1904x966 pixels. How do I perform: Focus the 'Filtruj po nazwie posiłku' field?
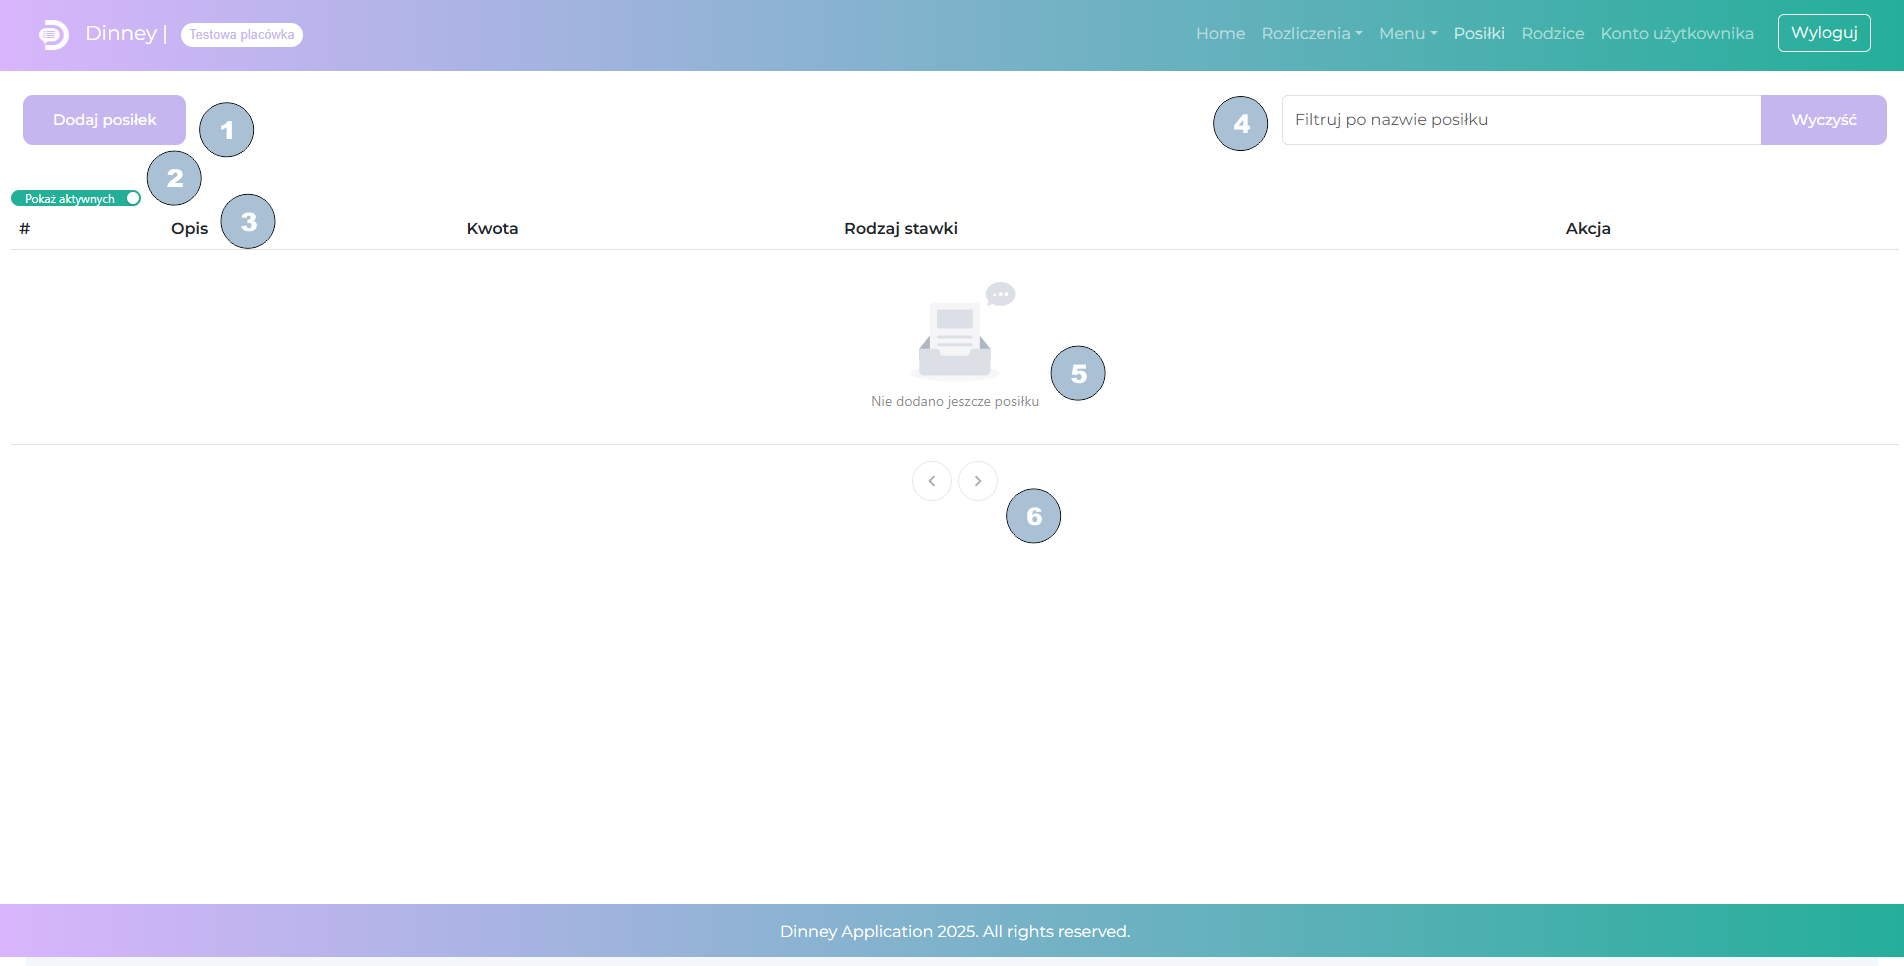[1520, 120]
